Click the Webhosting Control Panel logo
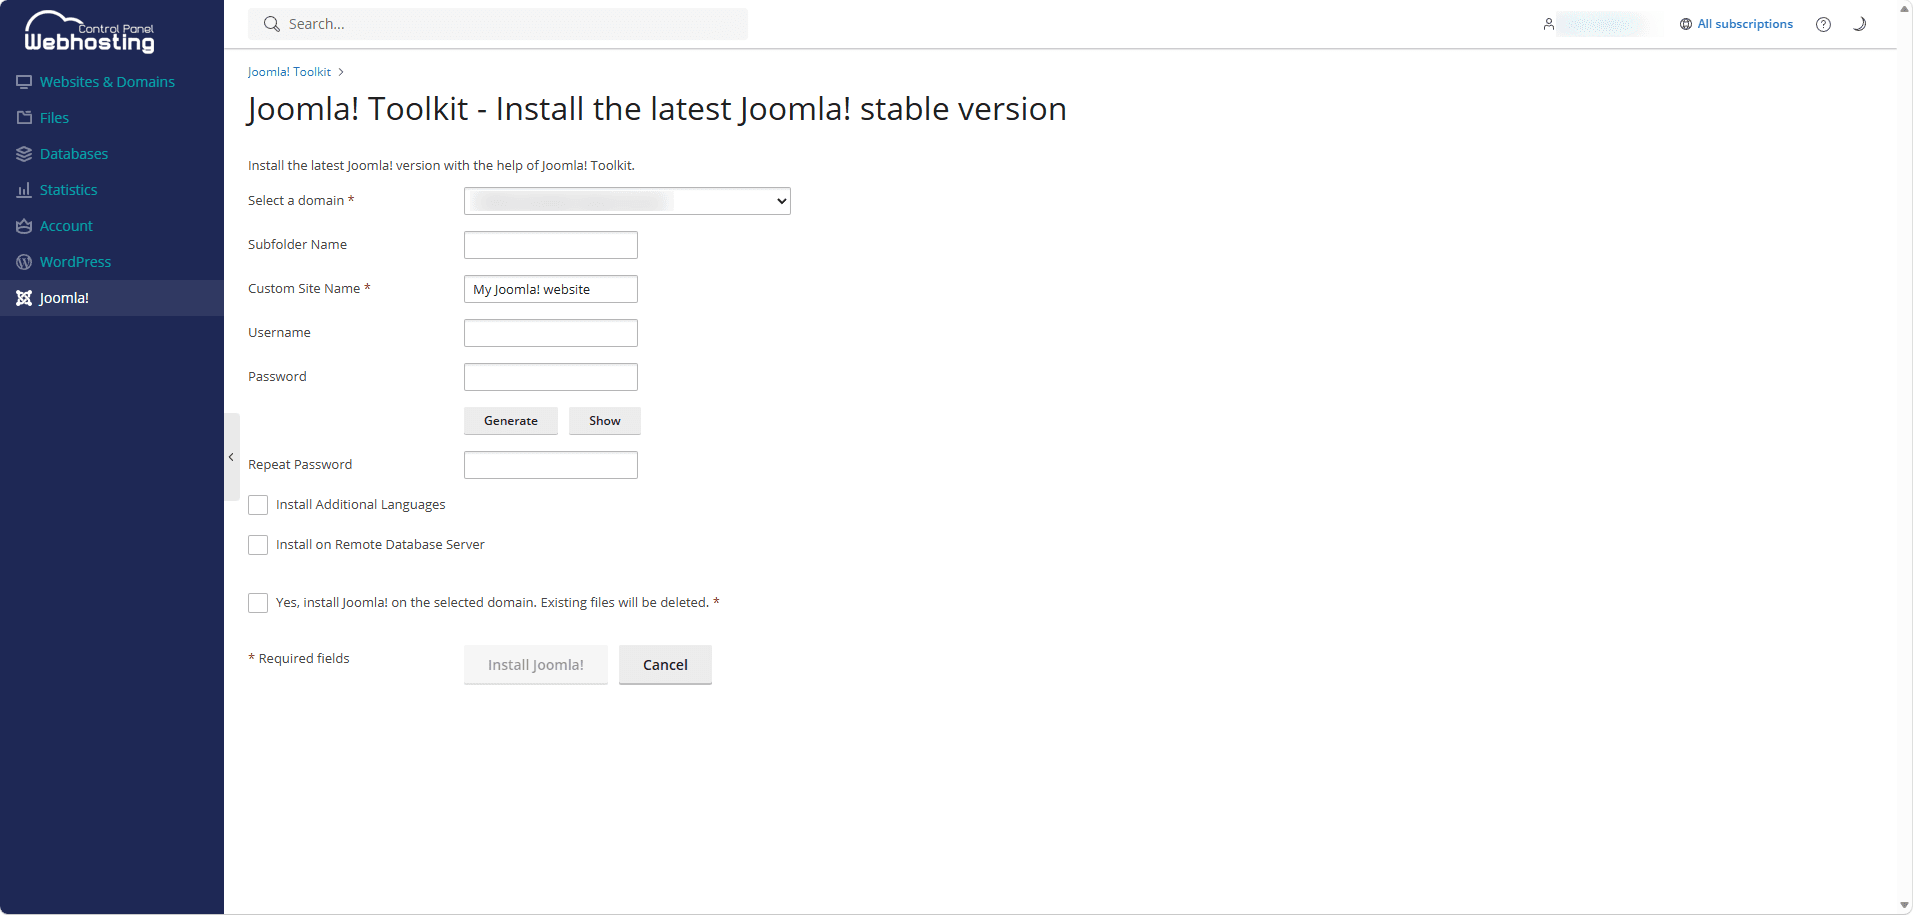 (90, 31)
